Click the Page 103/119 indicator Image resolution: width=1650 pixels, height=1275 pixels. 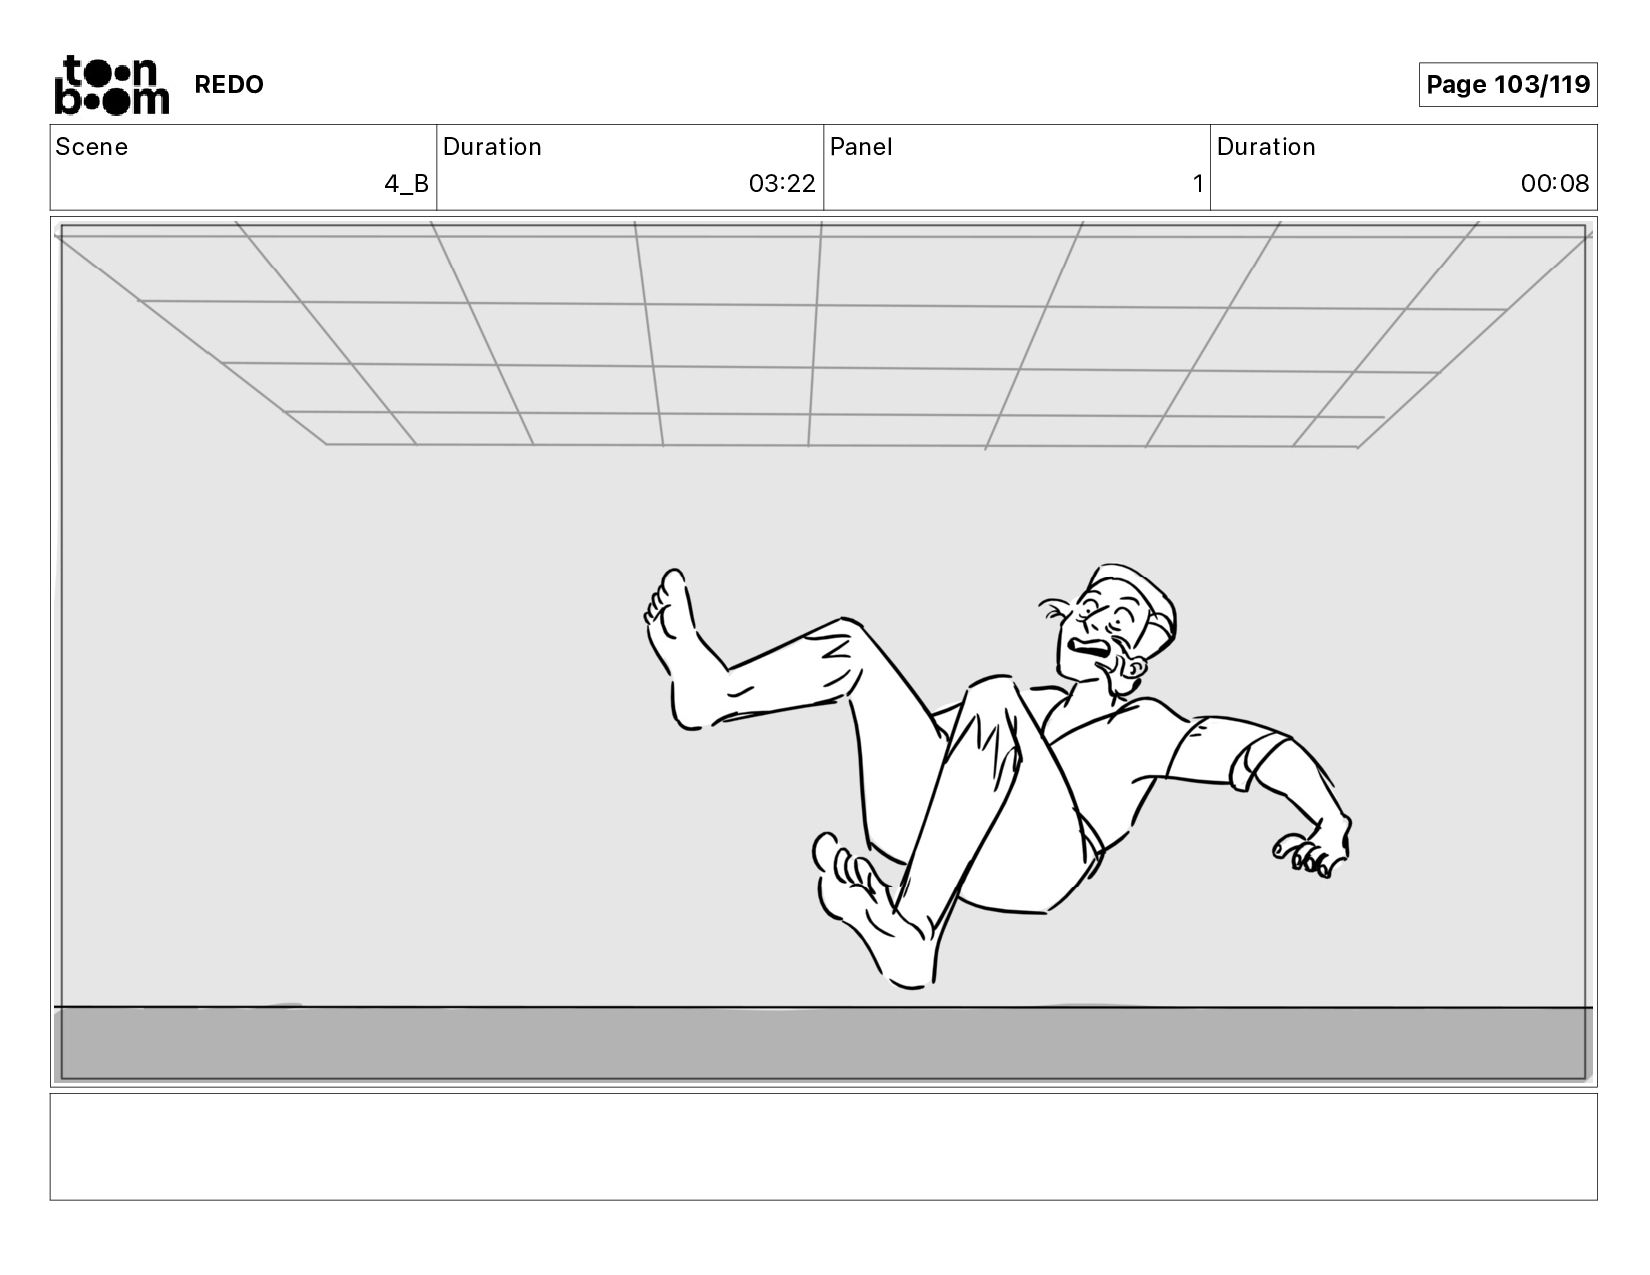tap(1508, 85)
